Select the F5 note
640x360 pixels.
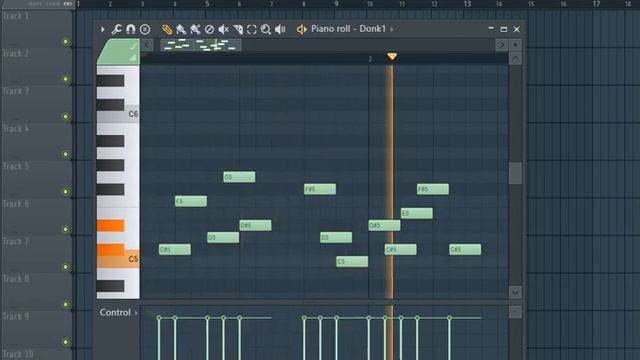(x=191, y=201)
